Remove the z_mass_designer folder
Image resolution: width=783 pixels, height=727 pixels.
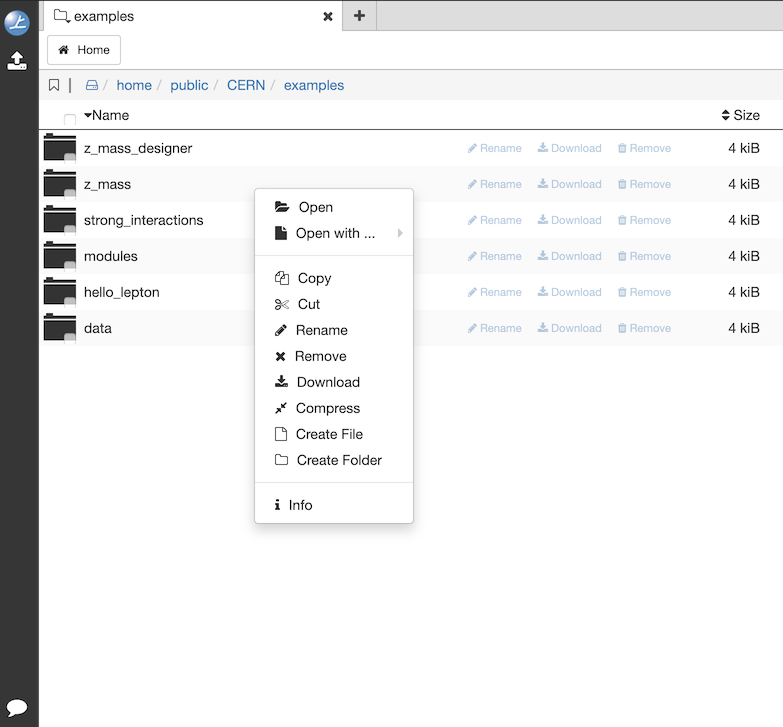[644, 148]
